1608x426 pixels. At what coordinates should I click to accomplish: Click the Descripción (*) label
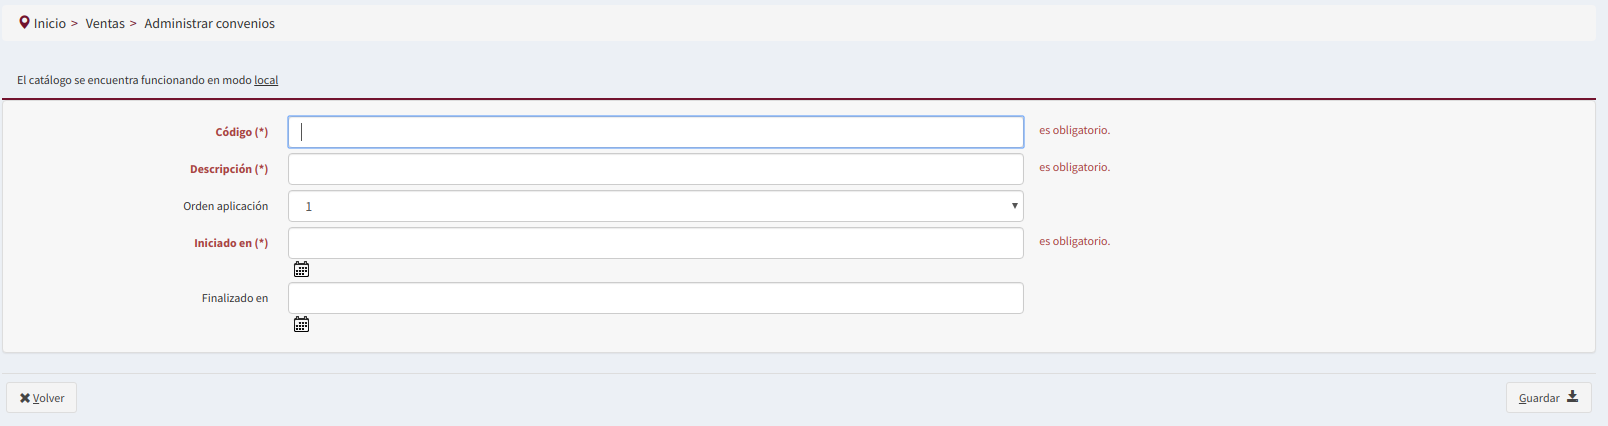[x=229, y=169]
